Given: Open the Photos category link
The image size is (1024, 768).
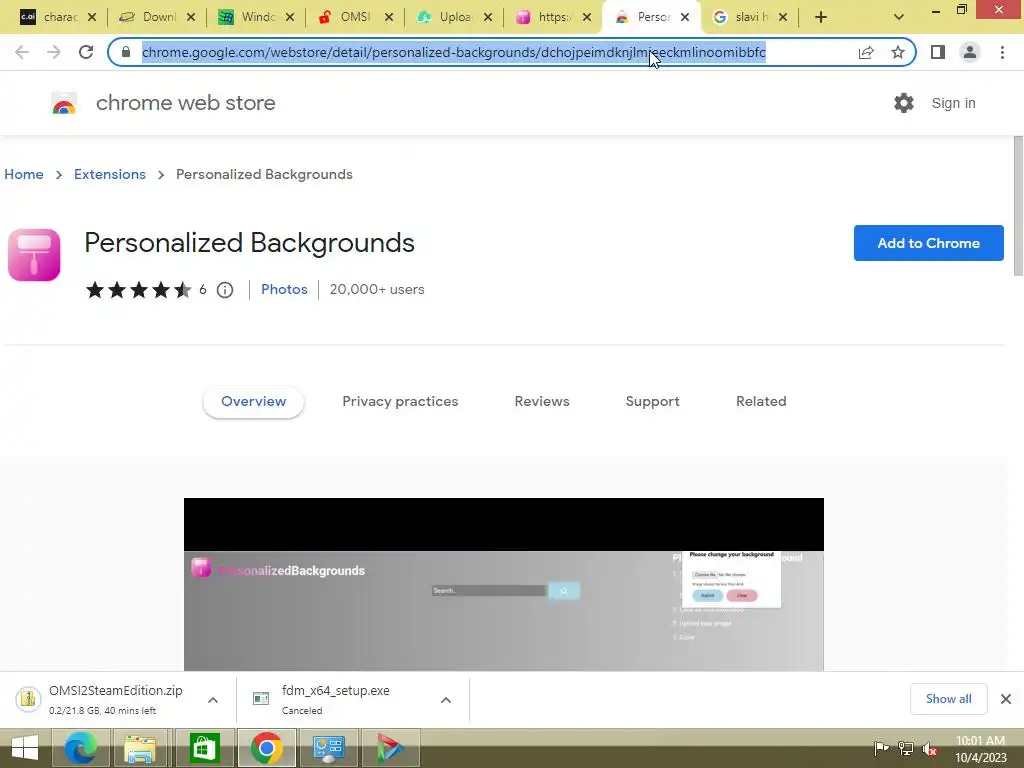Looking at the screenshot, I should 284,289.
